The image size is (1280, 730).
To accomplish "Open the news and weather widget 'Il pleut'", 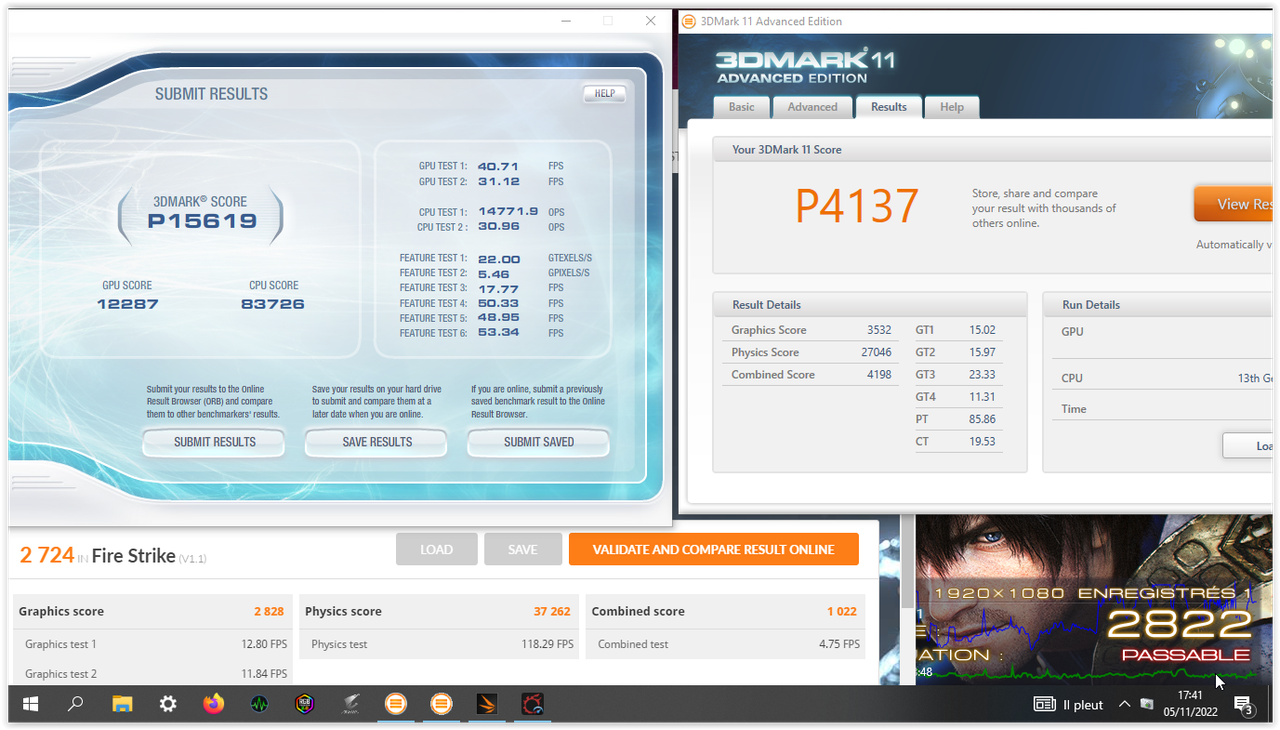I will [1068, 704].
